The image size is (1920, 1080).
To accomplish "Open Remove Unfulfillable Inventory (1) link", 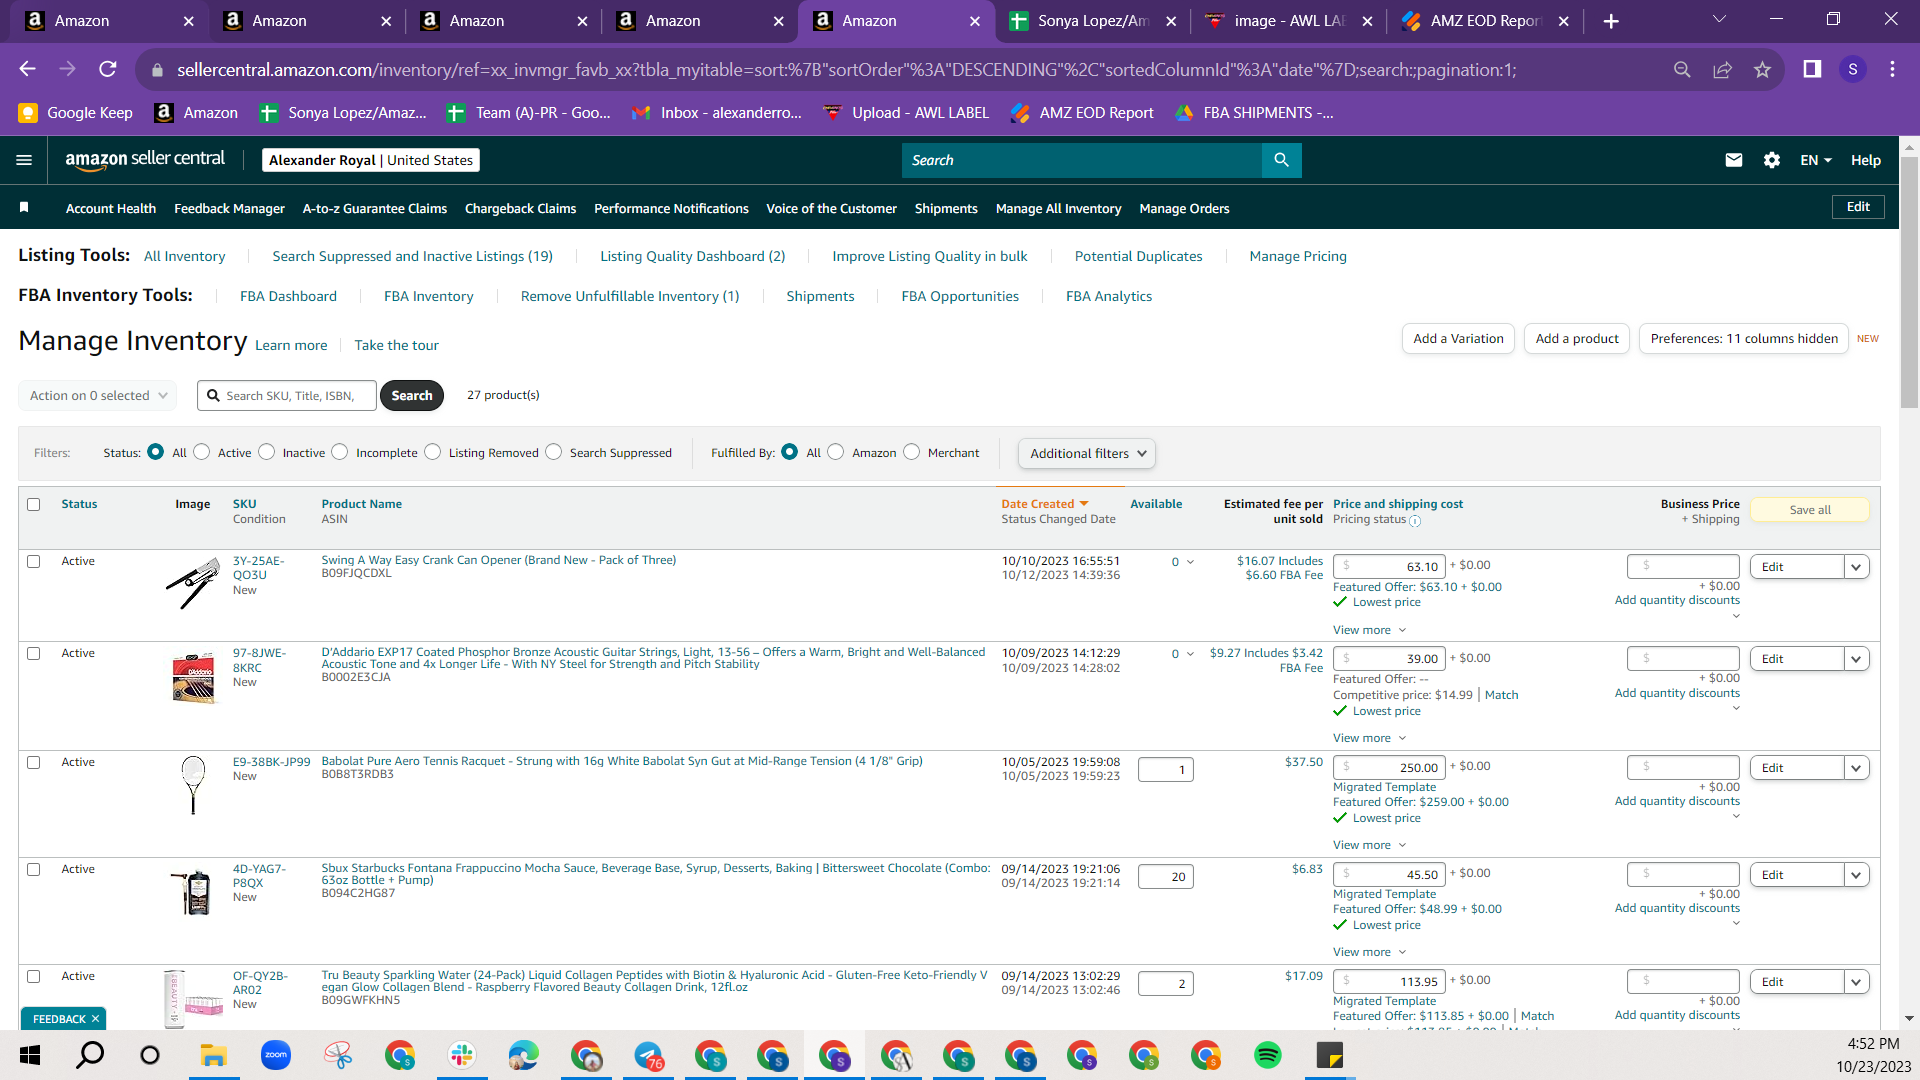I will click(x=630, y=296).
